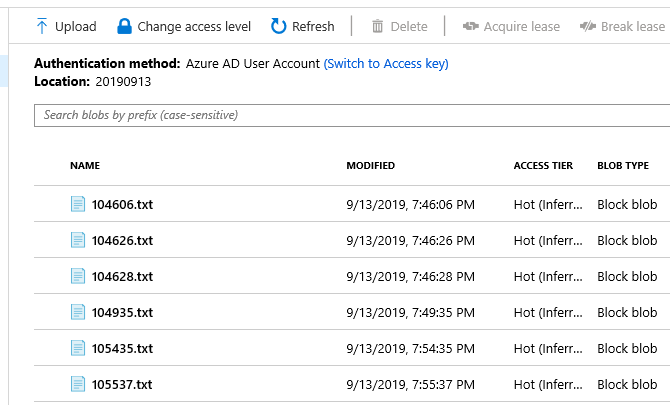The height and width of the screenshot is (405, 670).
Task: Sort blobs by the Name column header
Action: pos(85,165)
